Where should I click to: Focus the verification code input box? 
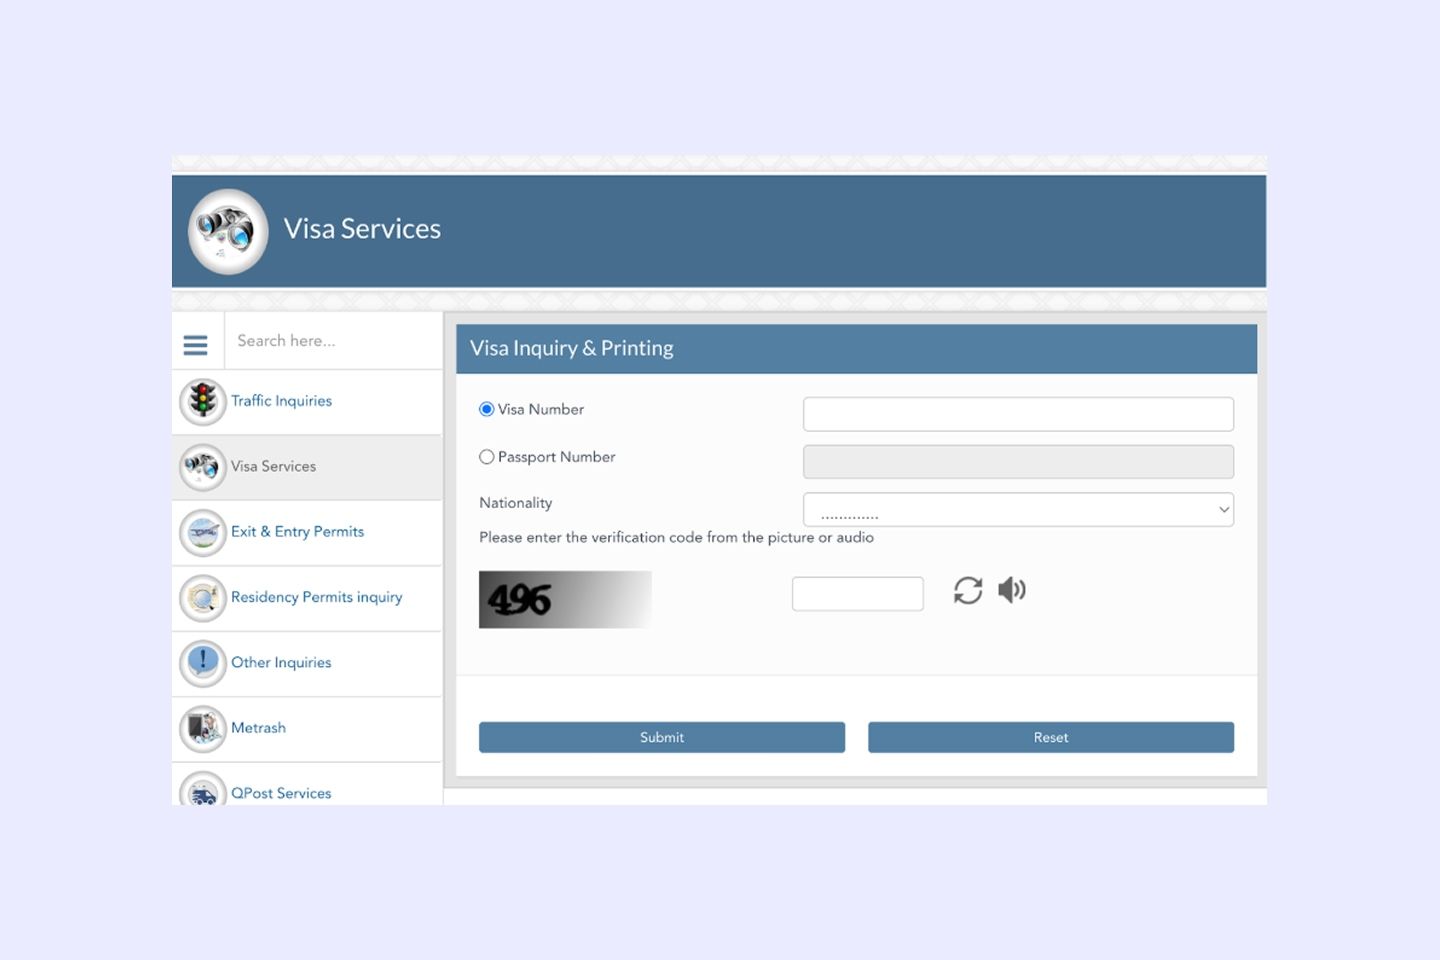pyautogui.click(x=857, y=594)
